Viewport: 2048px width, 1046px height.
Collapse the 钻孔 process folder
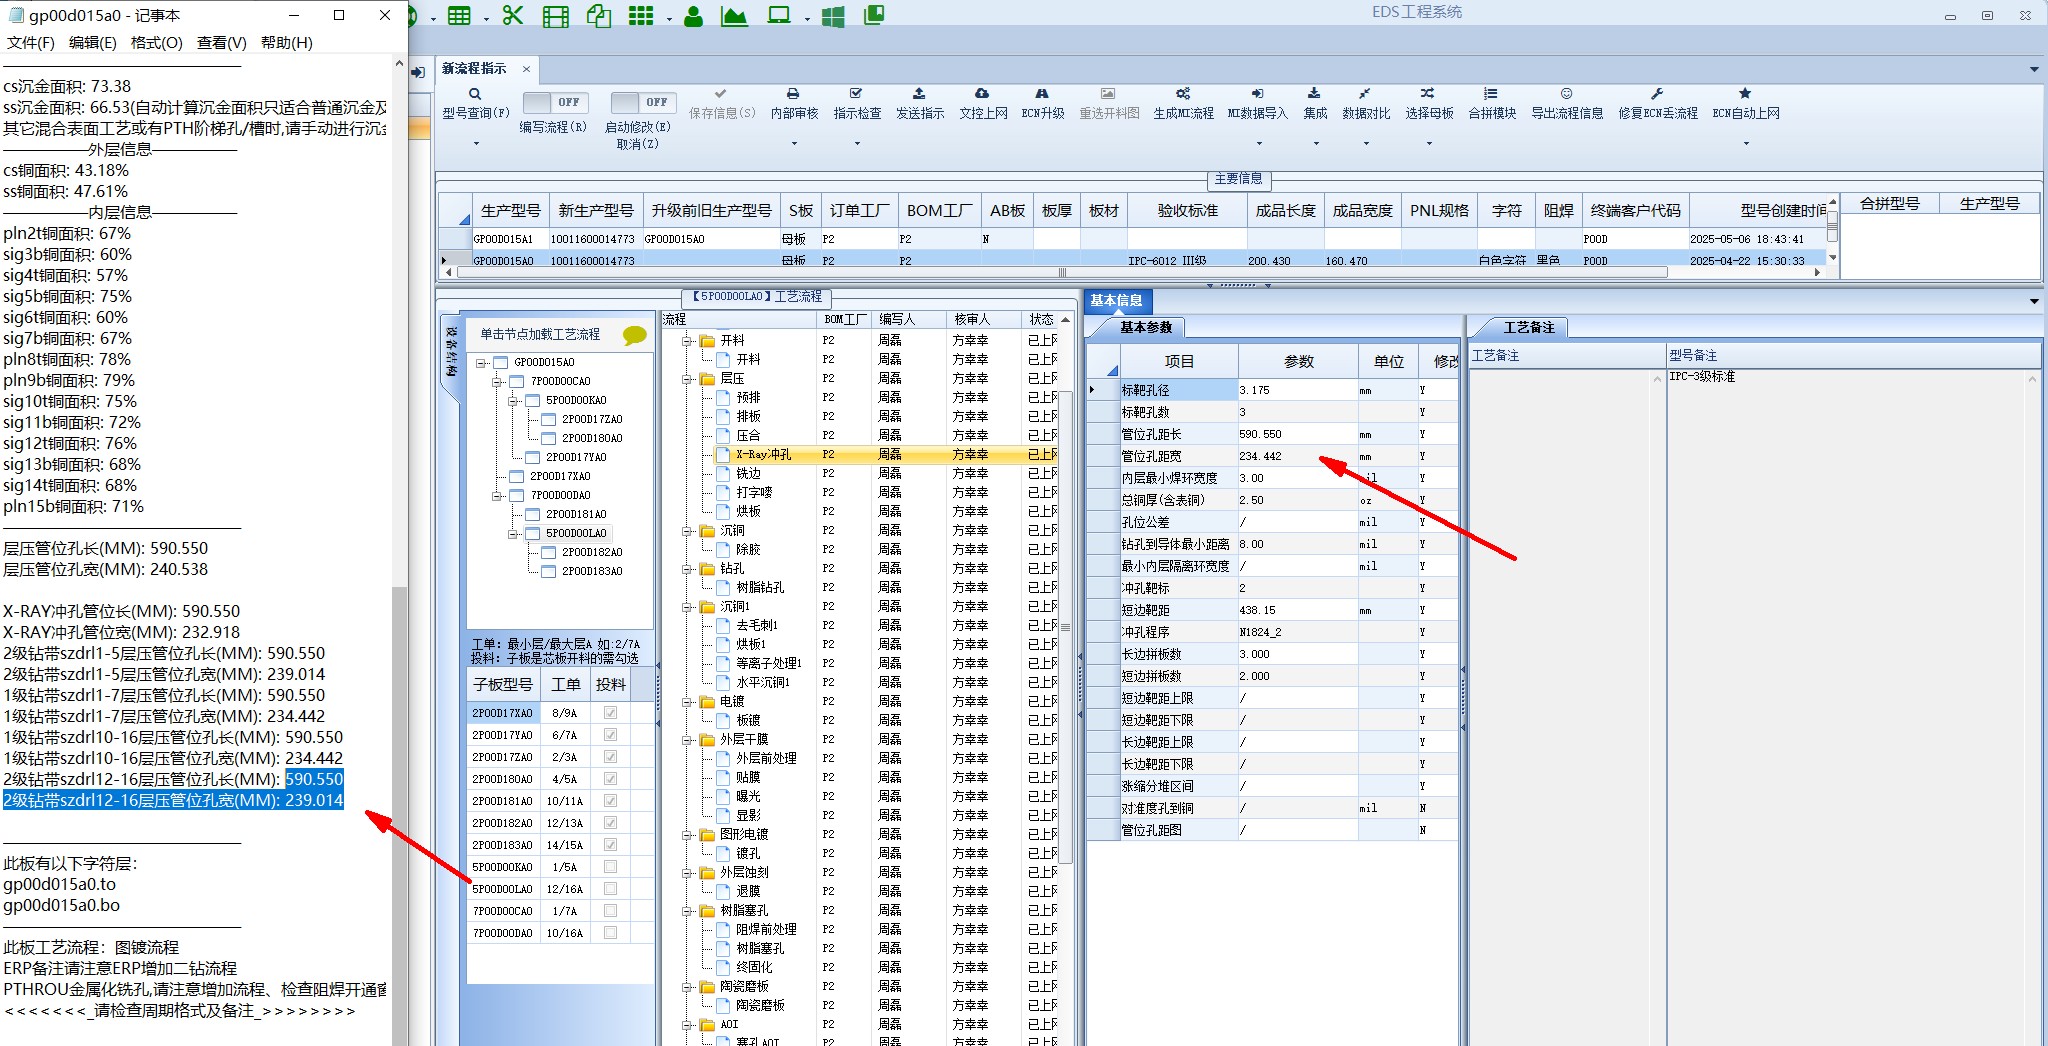point(689,569)
